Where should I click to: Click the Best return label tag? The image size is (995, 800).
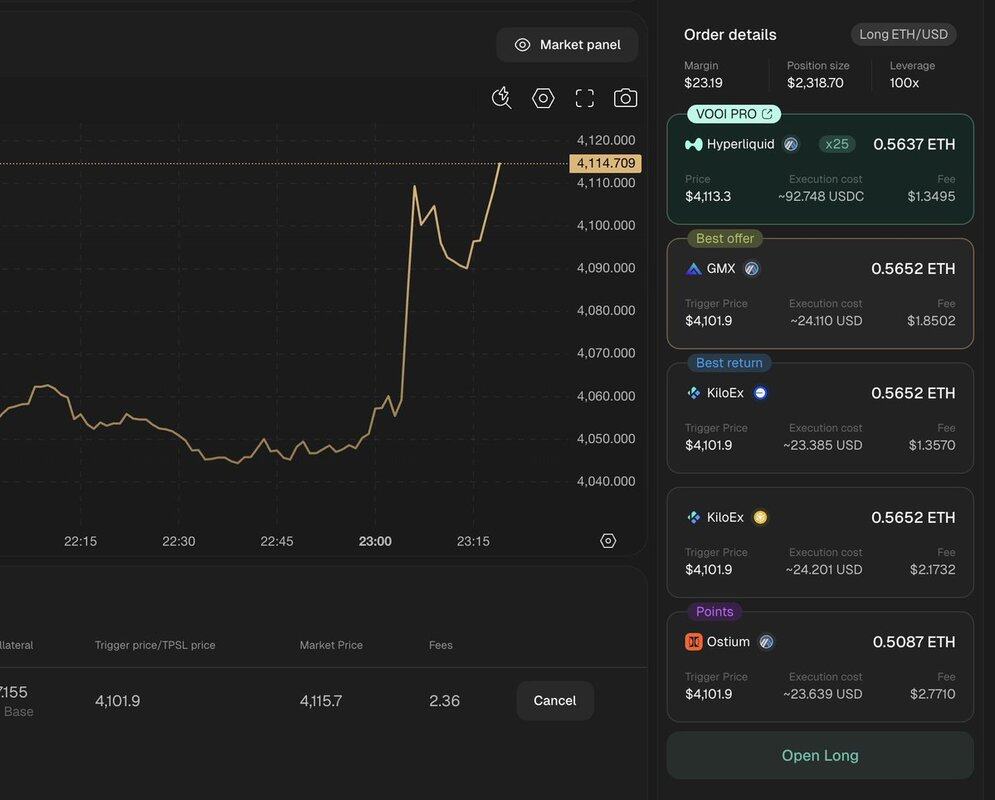coord(729,363)
